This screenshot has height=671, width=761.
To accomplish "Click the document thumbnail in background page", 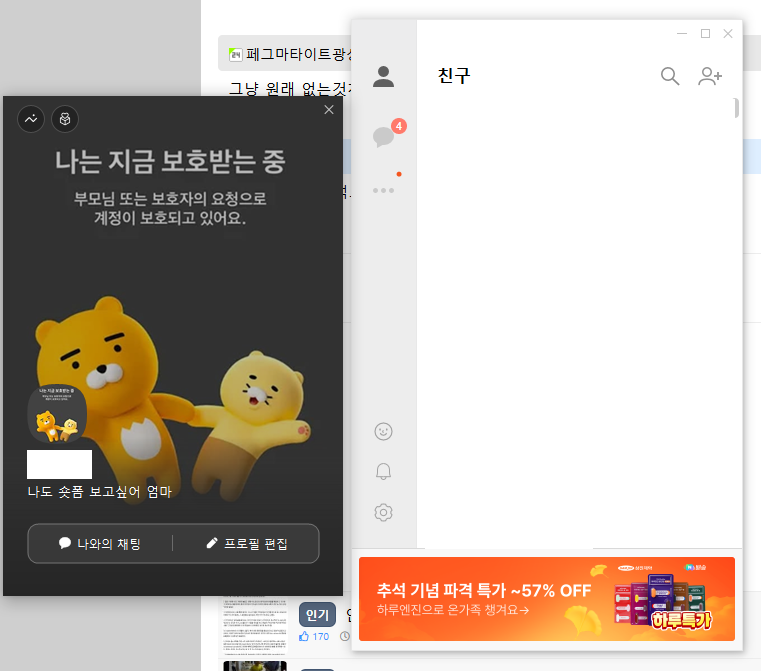I will pos(255,624).
